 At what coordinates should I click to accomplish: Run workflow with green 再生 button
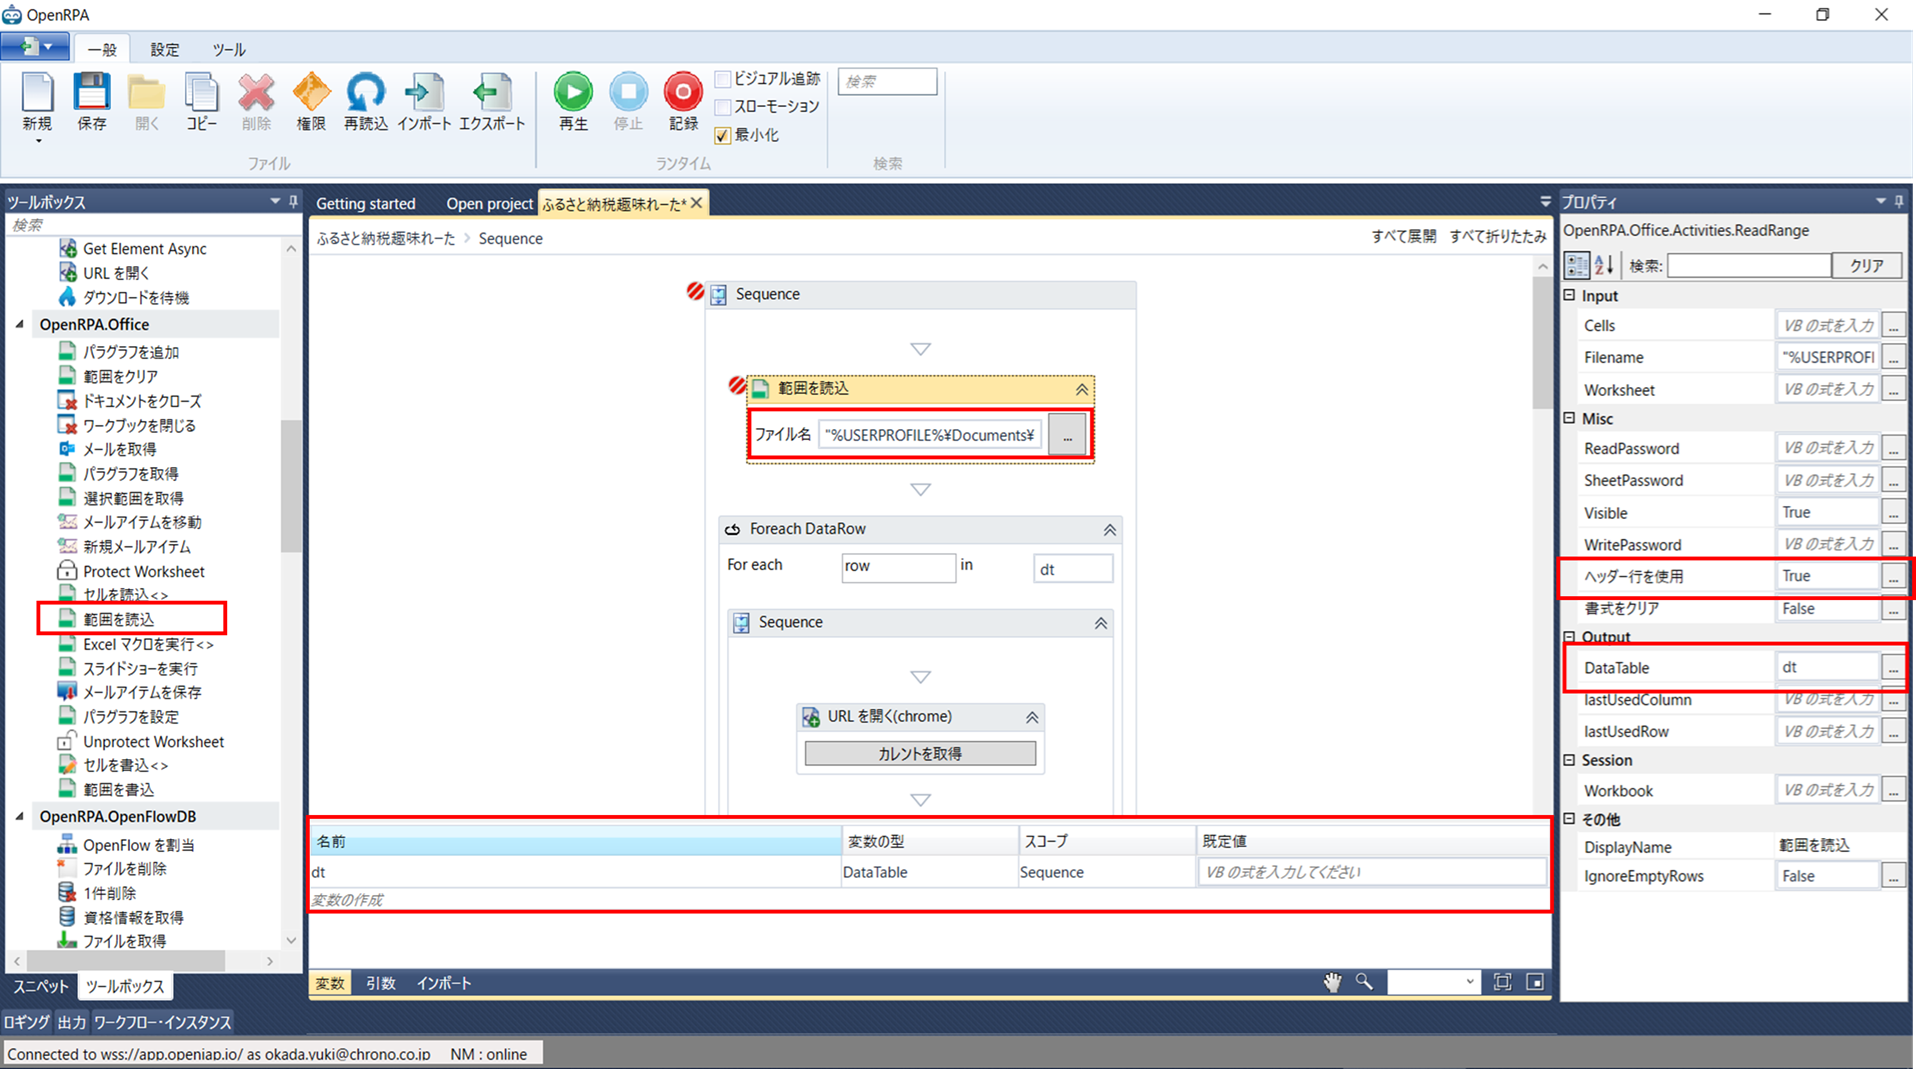click(573, 92)
